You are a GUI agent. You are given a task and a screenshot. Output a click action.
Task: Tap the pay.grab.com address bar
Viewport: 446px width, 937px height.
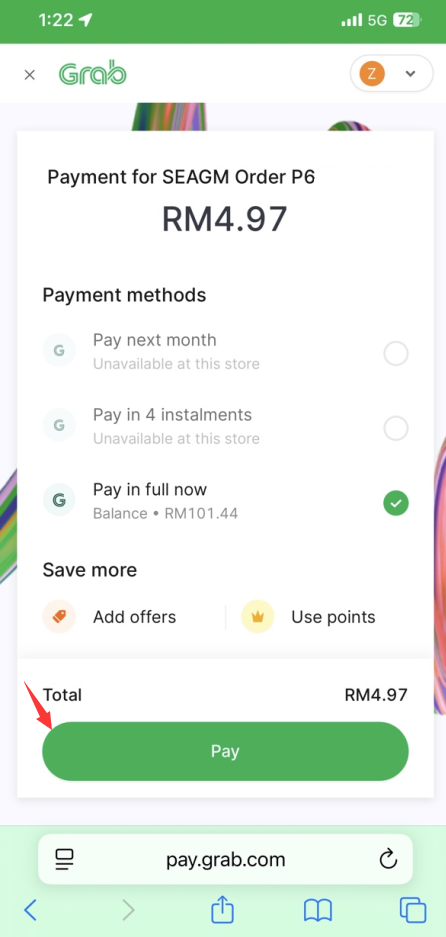pos(225,859)
